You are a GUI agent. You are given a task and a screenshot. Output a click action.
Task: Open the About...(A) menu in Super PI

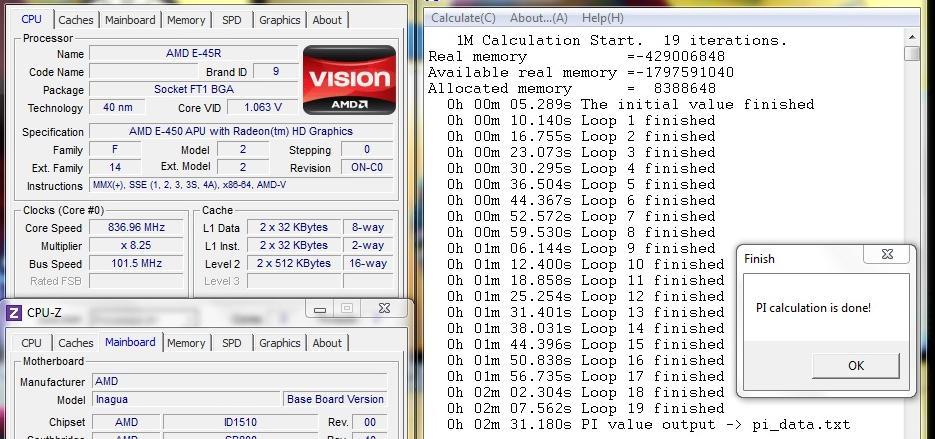pyautogui.click(x=538, y=18)
